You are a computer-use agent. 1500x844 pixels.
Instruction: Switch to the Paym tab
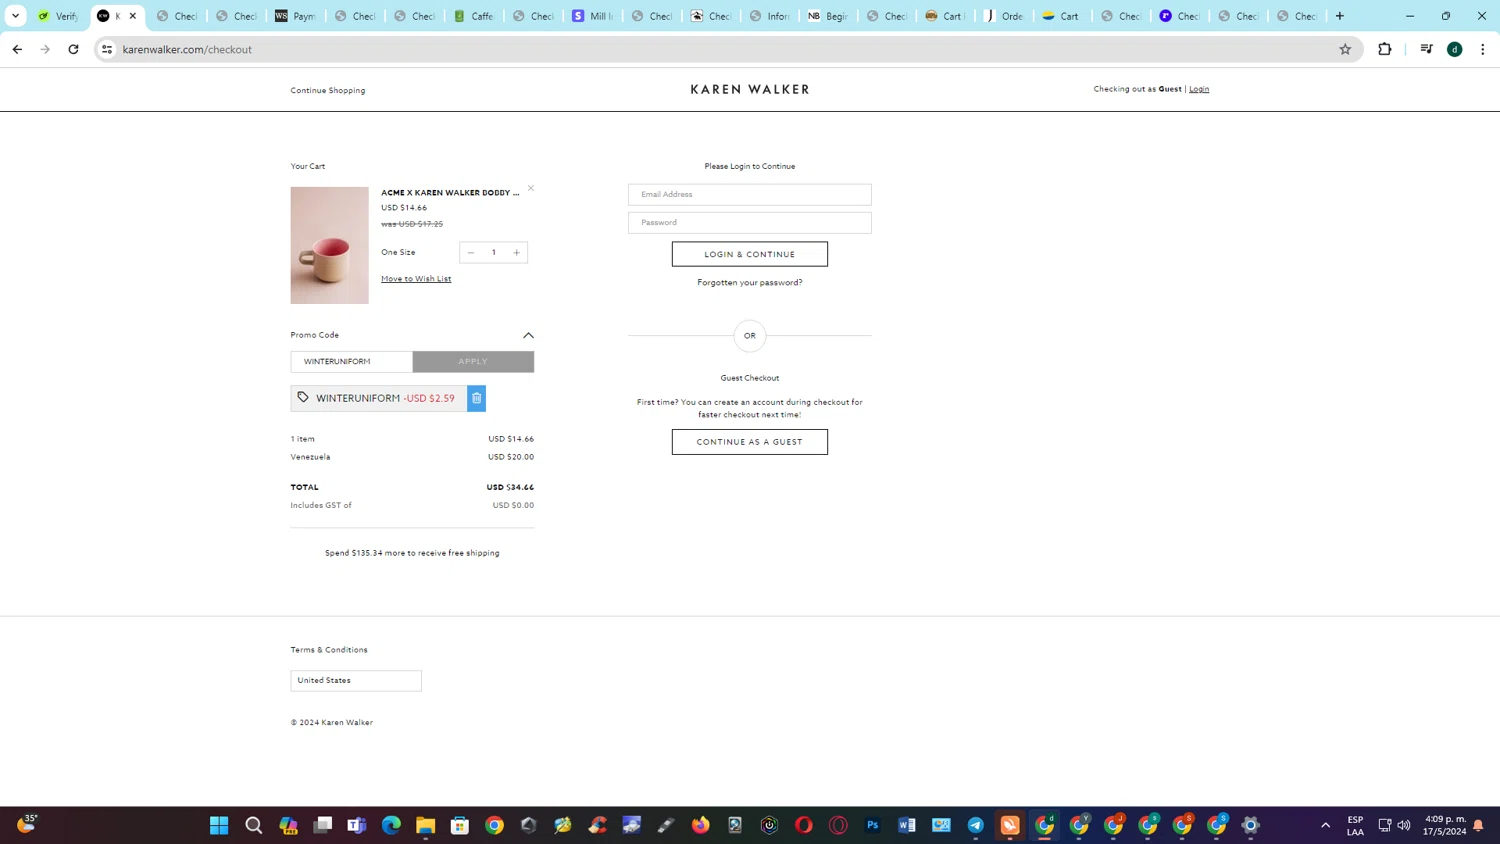pyautogui.click(x=296, y=16)
